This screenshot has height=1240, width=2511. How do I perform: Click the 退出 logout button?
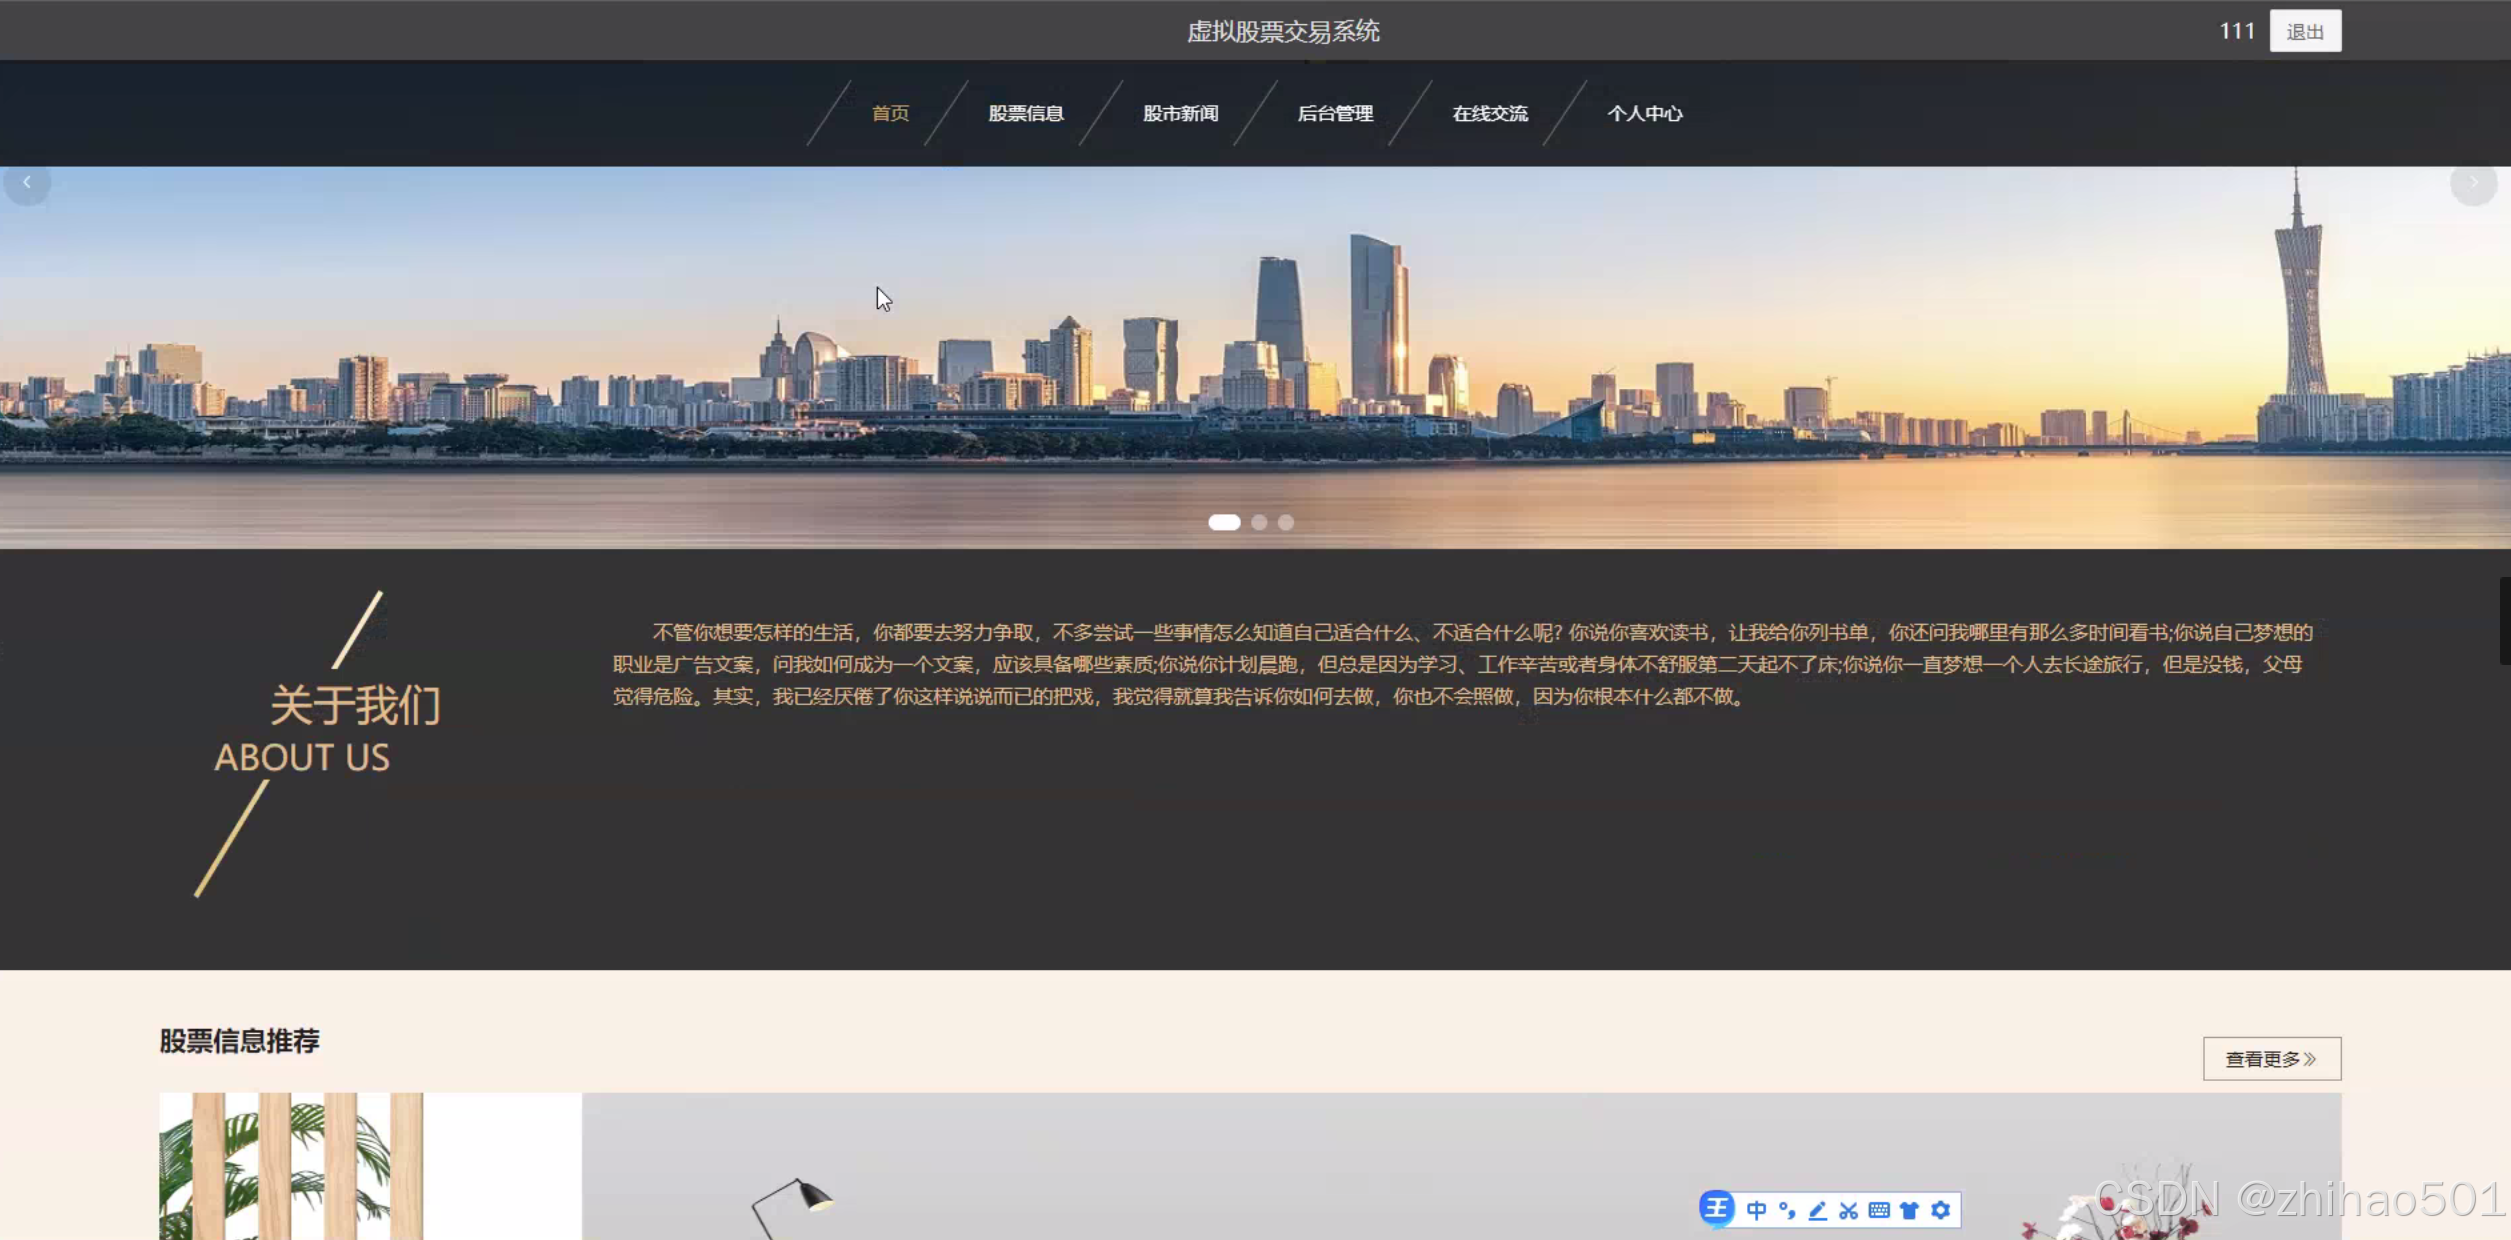tap(2304, 31)
